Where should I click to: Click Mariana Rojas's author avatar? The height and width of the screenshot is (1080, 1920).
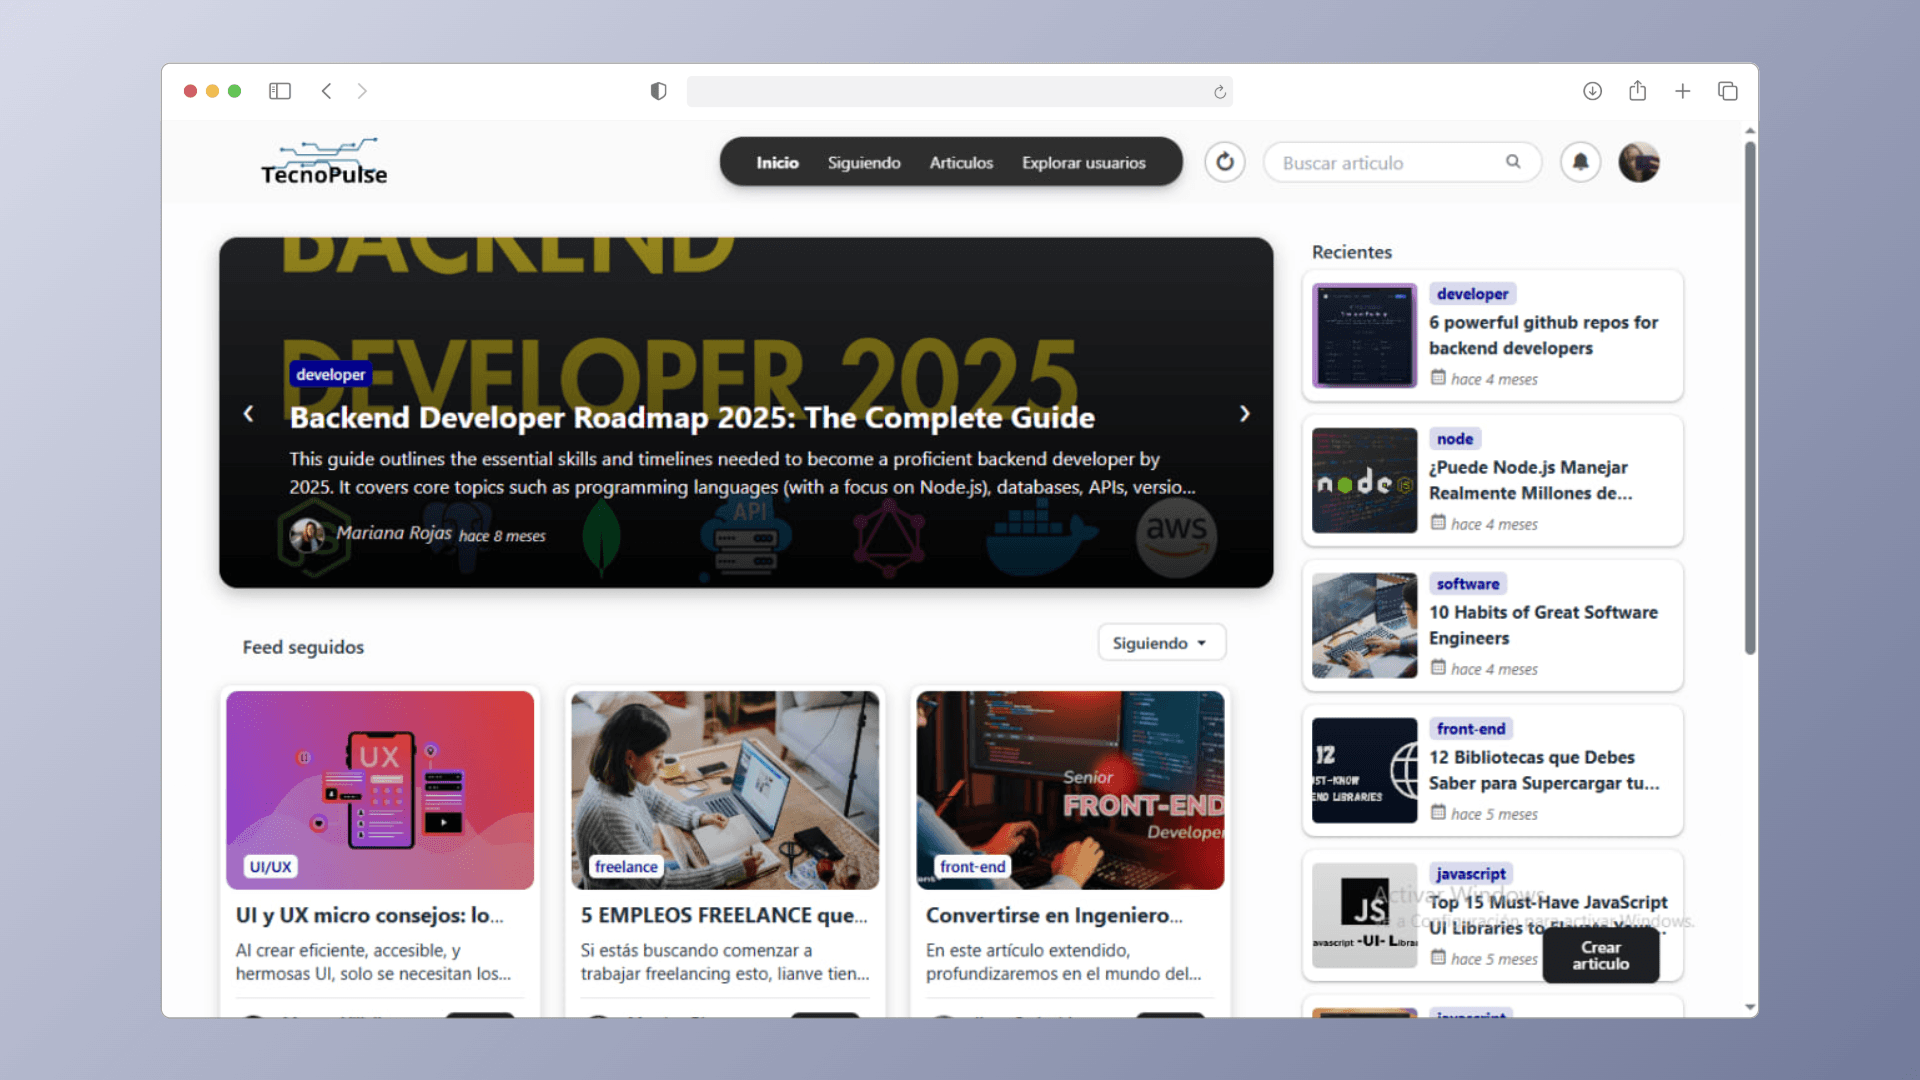(307, 535)
